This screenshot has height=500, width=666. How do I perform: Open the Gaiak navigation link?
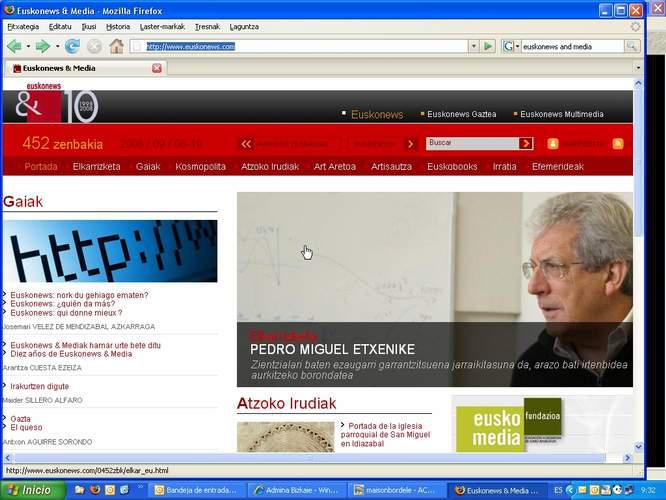pos(148,167)
